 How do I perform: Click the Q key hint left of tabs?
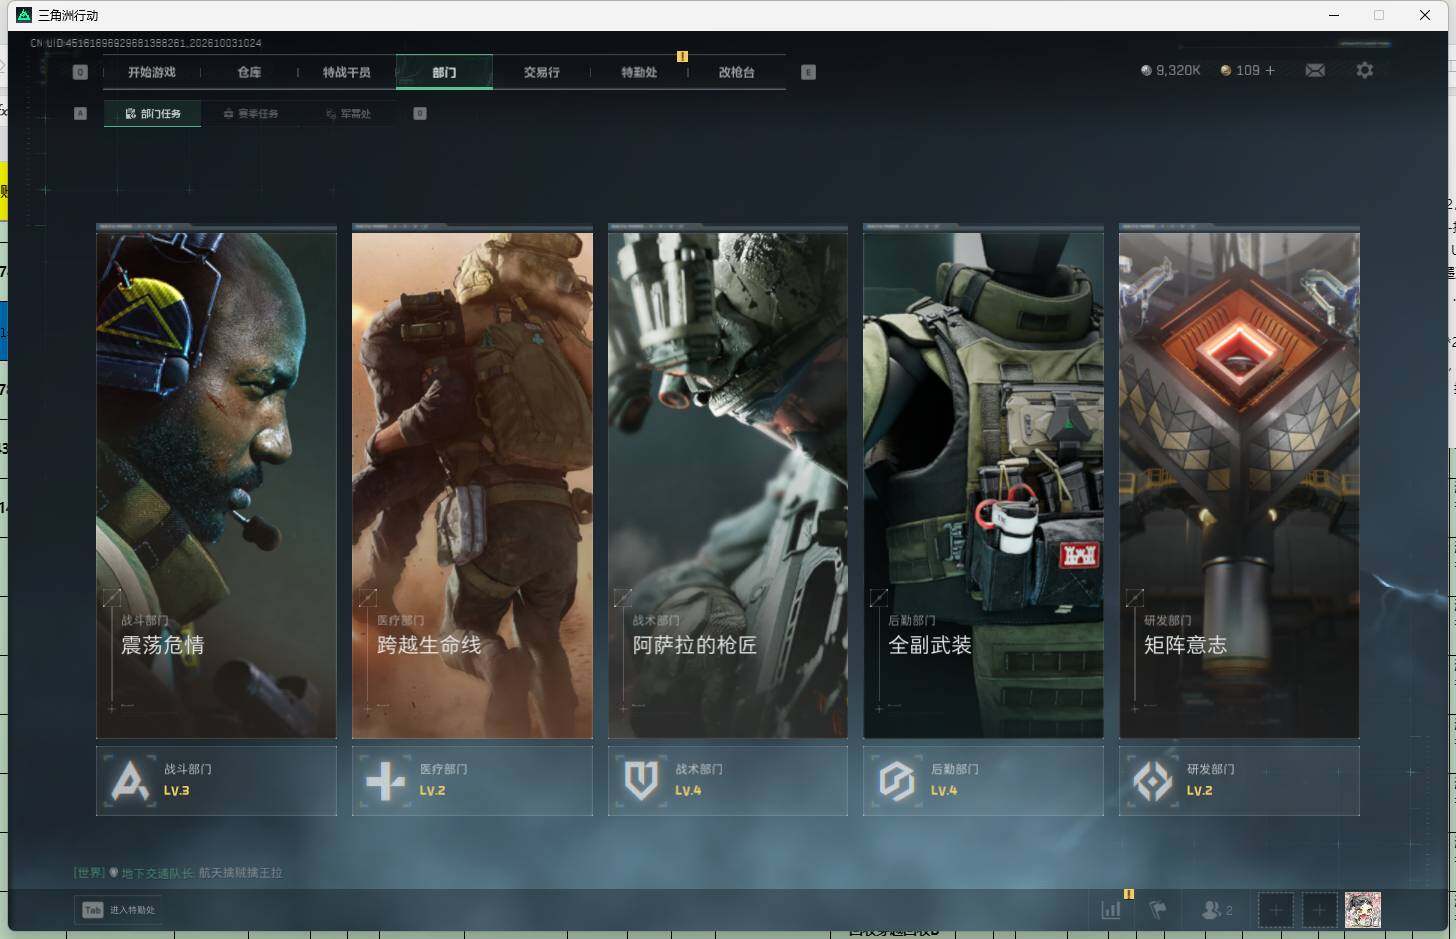[80, 72]
